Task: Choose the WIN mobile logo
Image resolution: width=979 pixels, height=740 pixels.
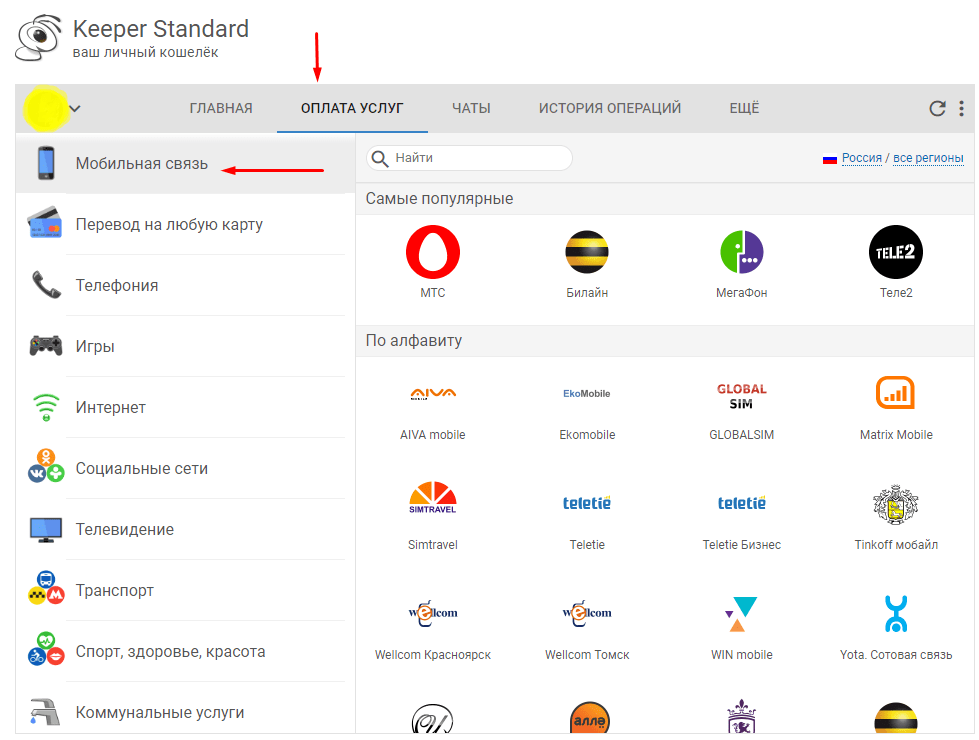Action: pos(741,614)
